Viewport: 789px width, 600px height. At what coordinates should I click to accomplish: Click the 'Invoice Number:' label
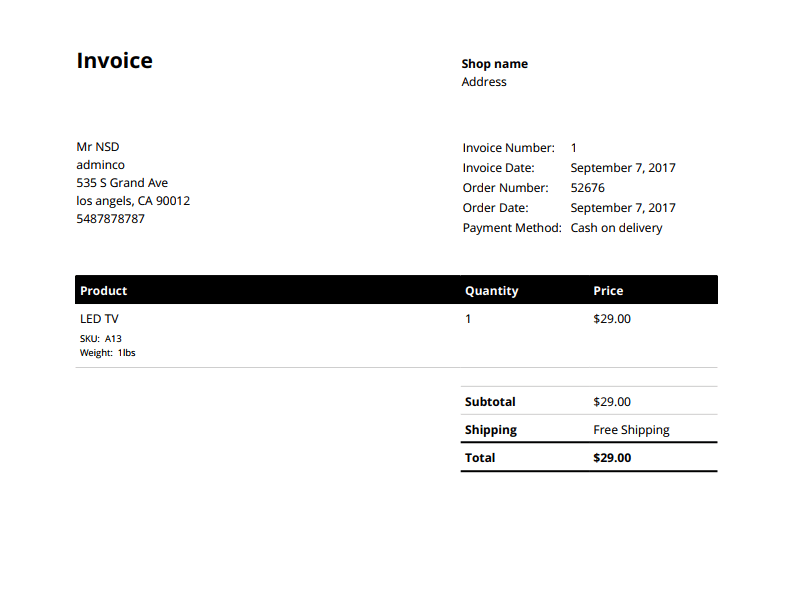[x=508, y=148]
